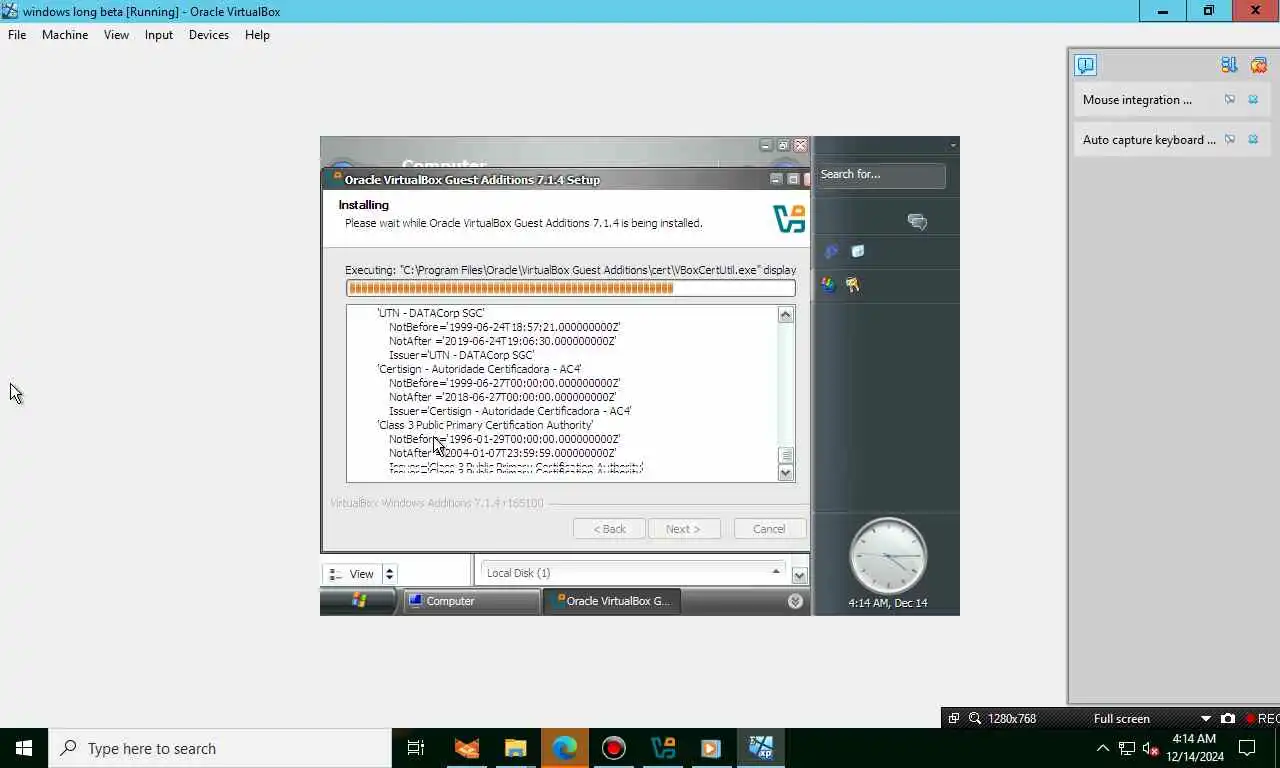Click the blue arrow gadget icon in sidebar
Image resolution: width=1280 pixels, height=768 pixels.
tap(831, 252)
